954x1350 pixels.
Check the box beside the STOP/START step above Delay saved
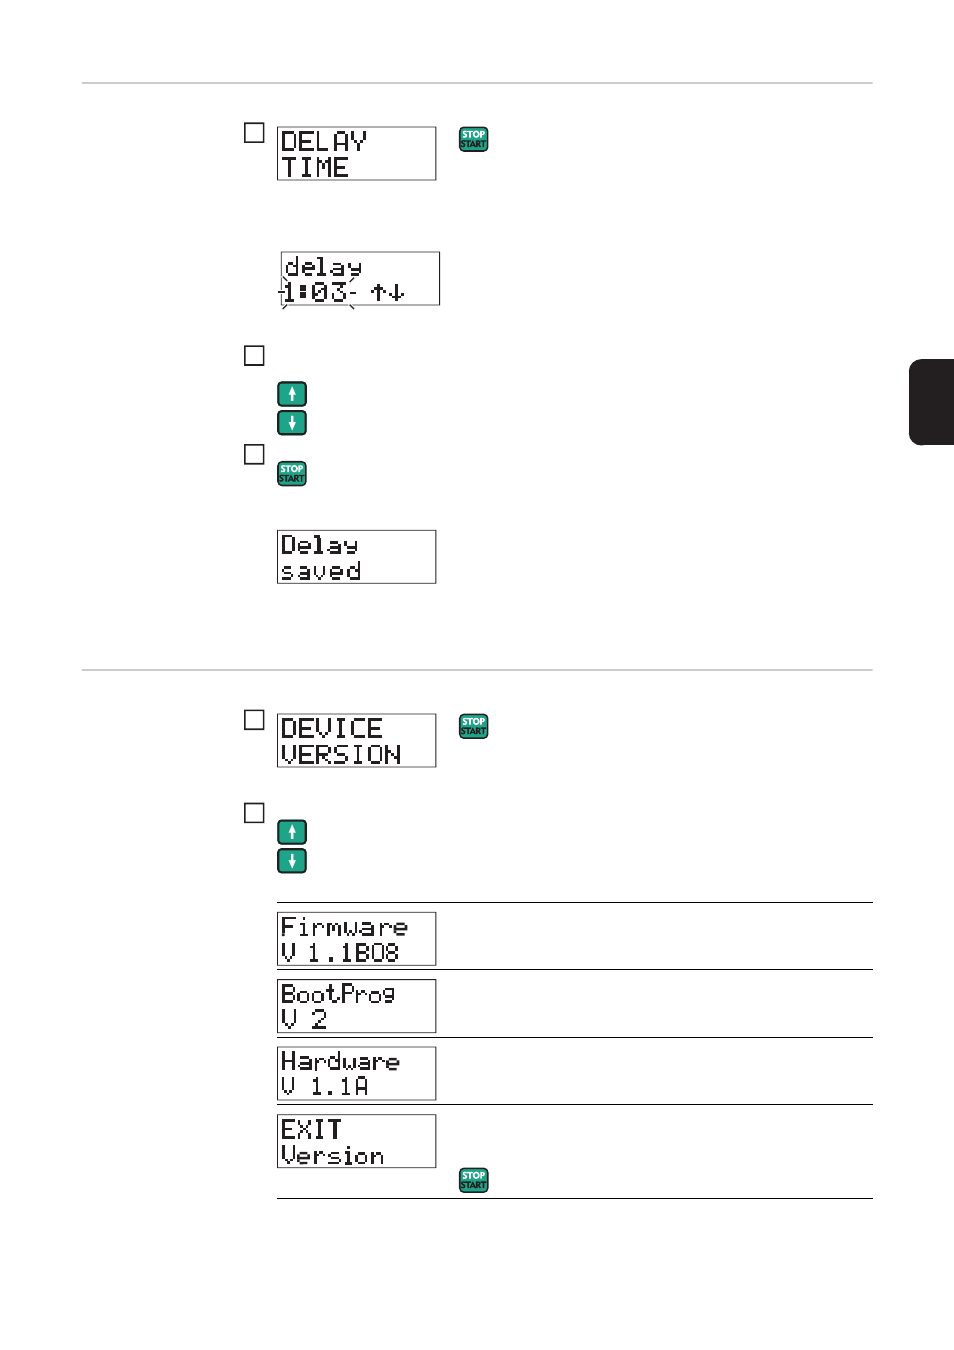pos(254,455)
